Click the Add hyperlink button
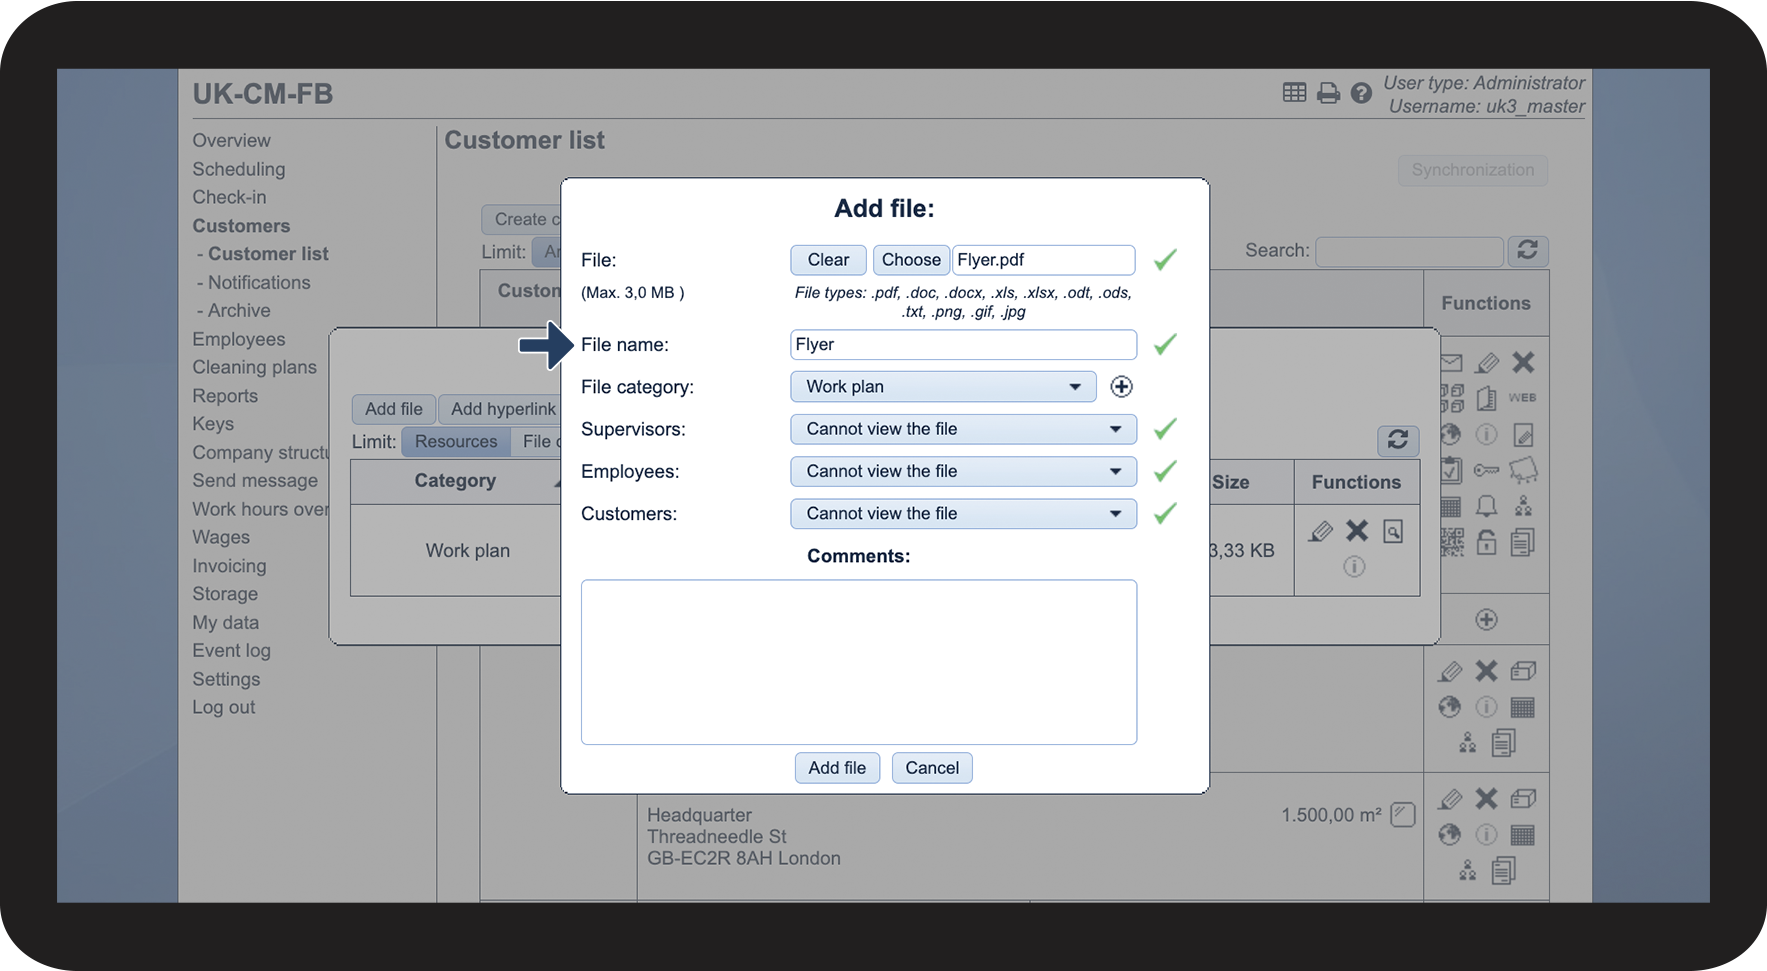This screenshot has height=971, width=1767. (502, 409)
